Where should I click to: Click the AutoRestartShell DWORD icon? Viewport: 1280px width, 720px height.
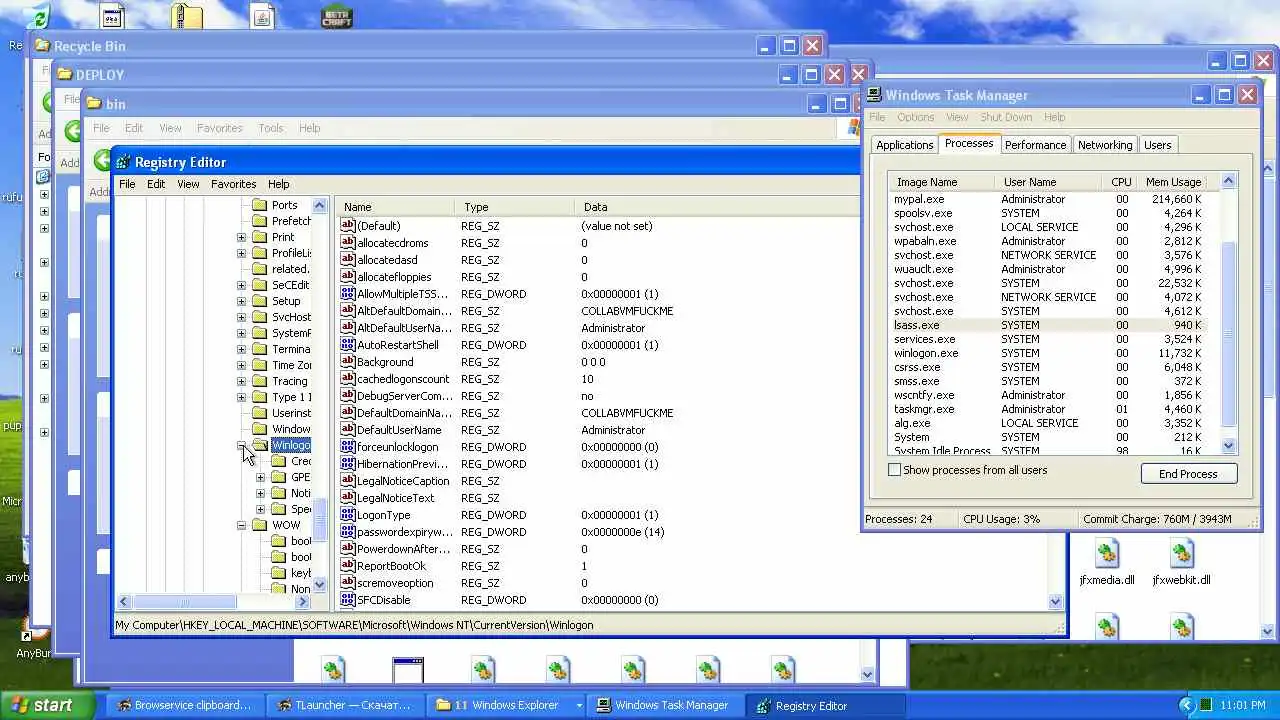[x=348, y=345]
